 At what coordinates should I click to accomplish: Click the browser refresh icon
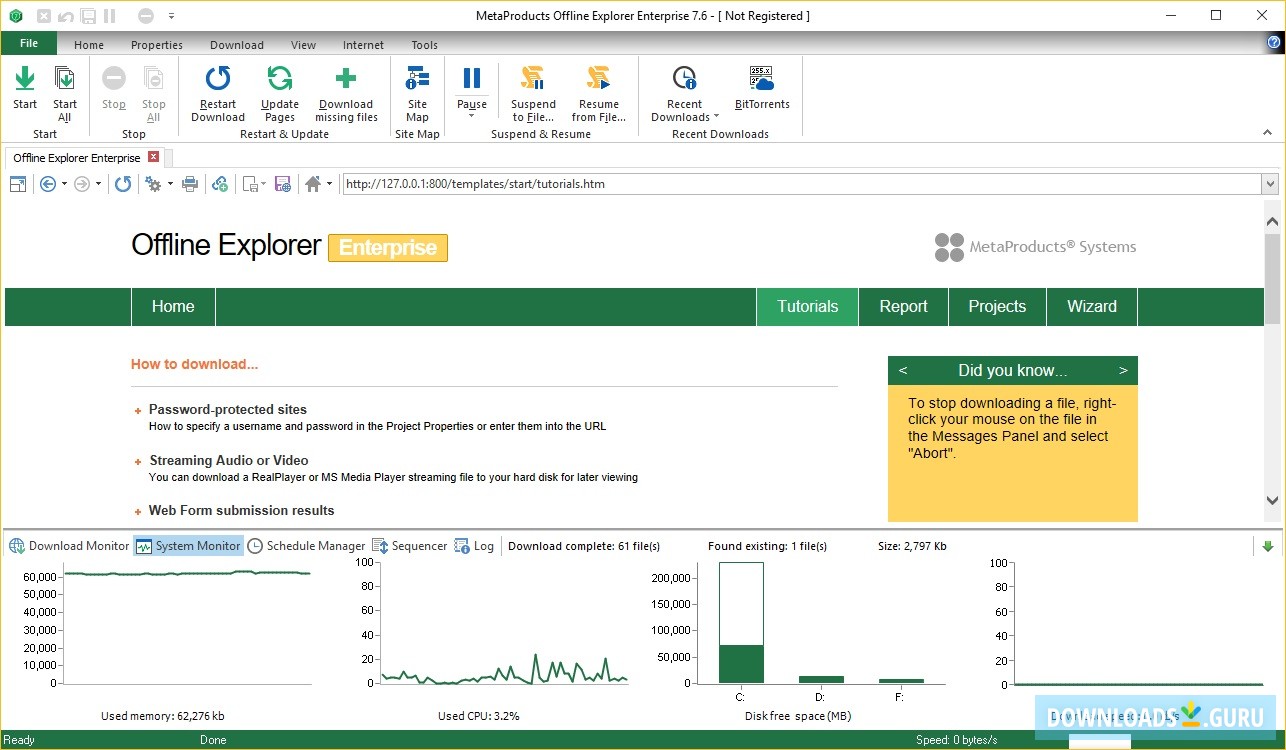click(x=123, y=184)
